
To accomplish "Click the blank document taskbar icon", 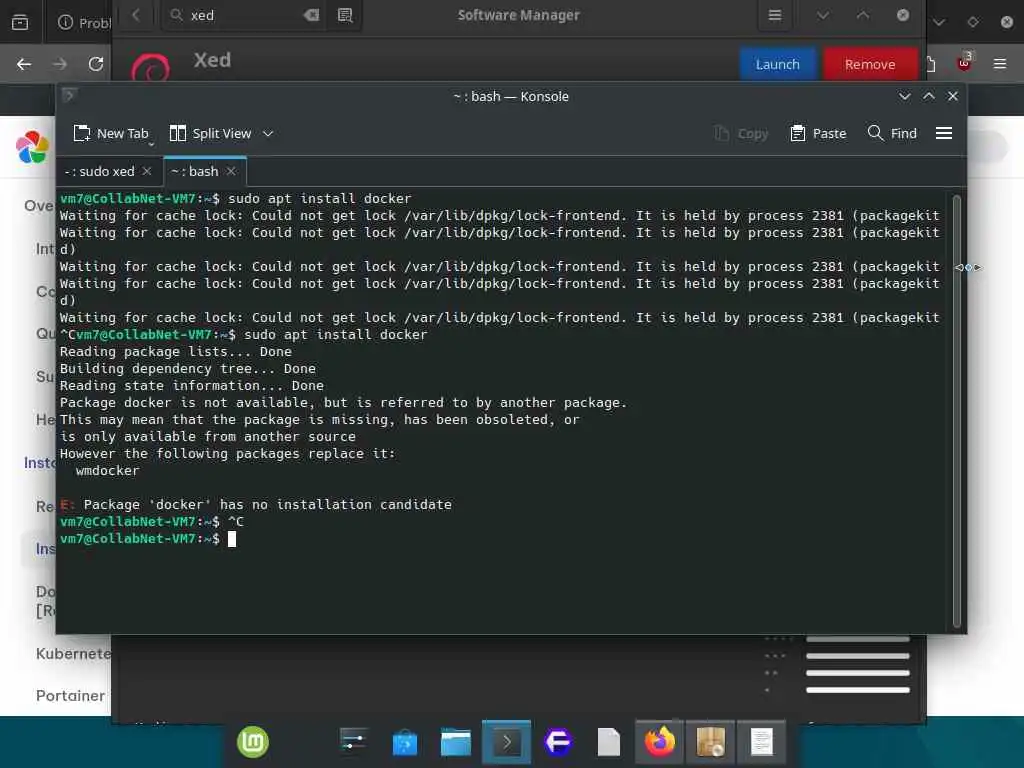I will pyautogui.click(x=609, y=743).
